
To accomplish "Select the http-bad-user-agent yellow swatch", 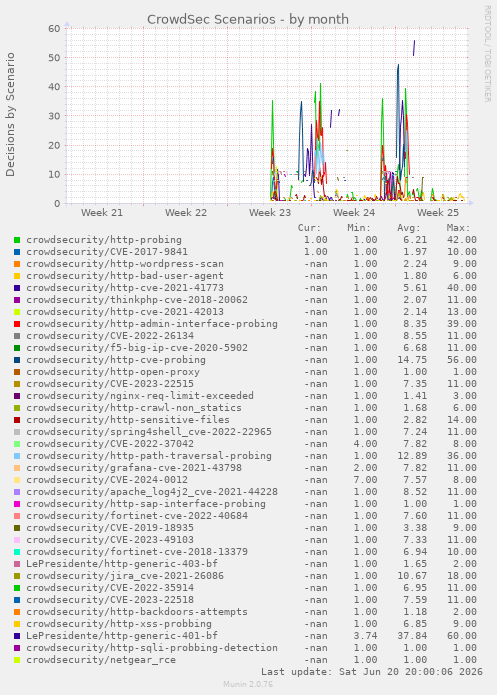I will tap(17, 276).
